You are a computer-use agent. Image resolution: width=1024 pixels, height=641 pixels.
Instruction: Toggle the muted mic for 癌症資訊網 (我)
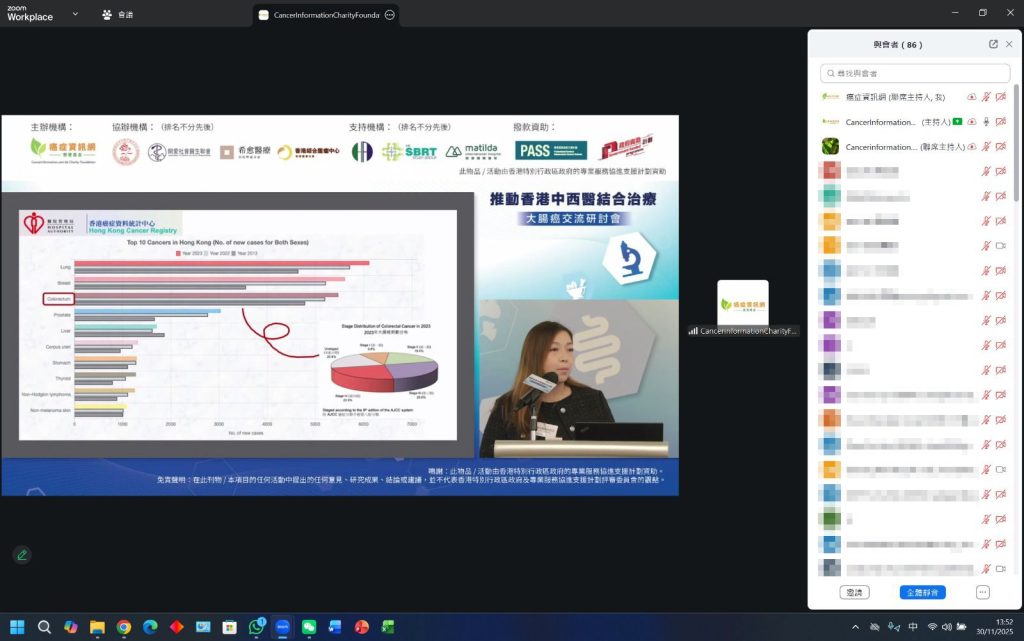[986, 97]
